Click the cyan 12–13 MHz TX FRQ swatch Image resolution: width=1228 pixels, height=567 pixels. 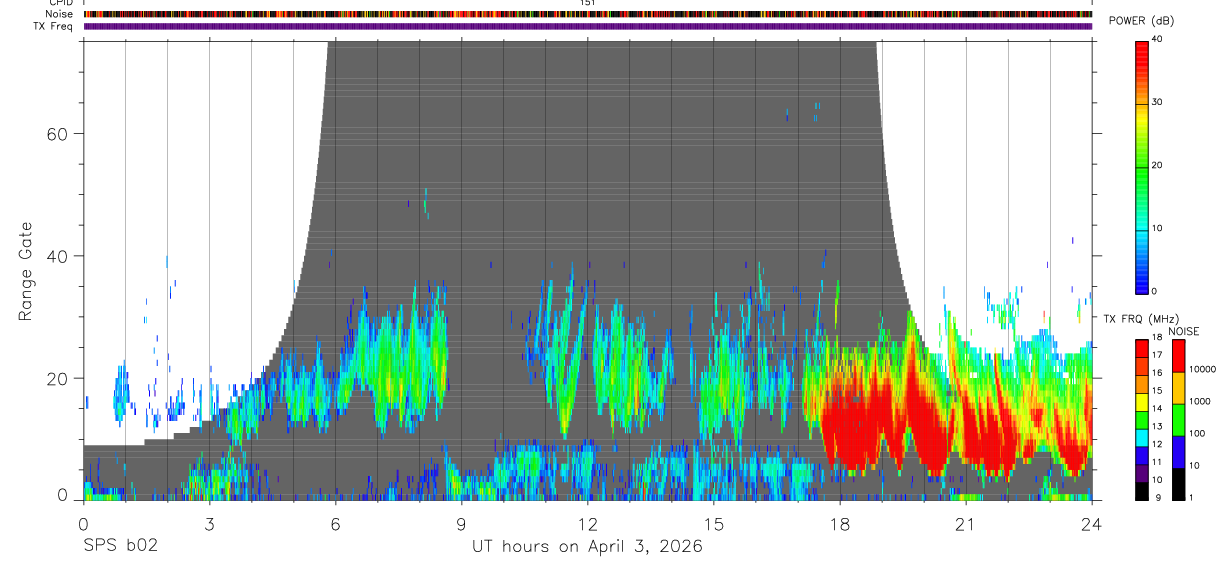1142,436
